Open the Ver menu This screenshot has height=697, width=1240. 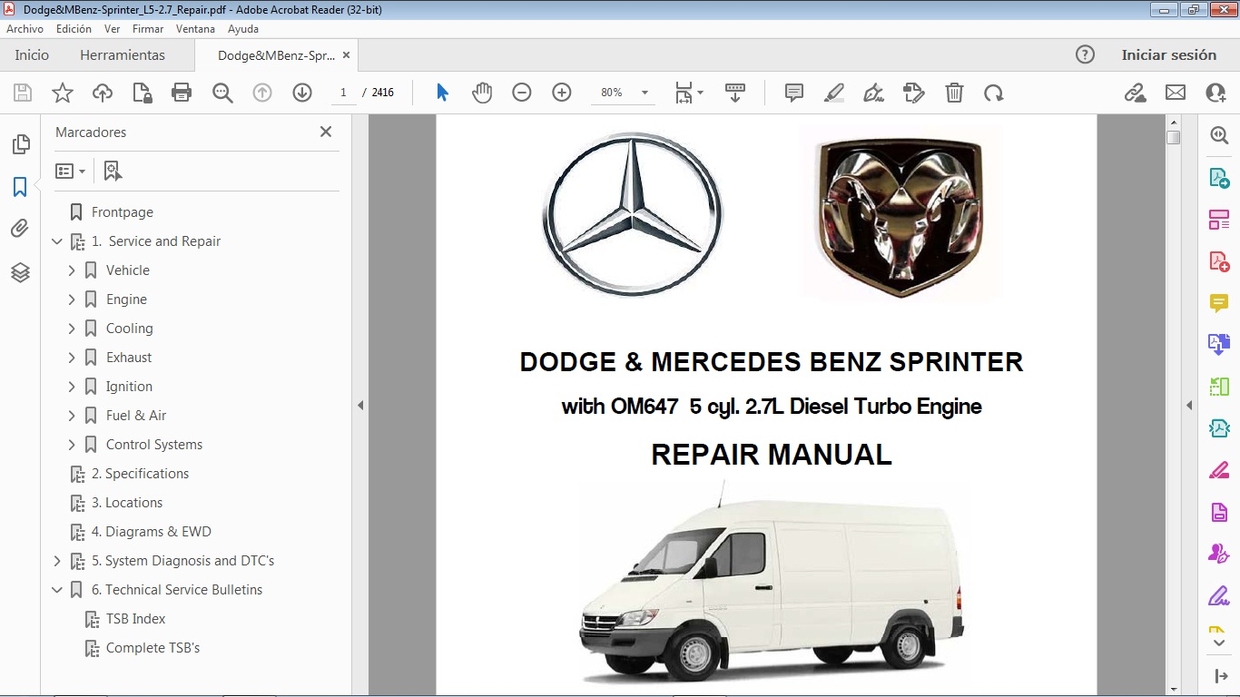click(112, 29)
